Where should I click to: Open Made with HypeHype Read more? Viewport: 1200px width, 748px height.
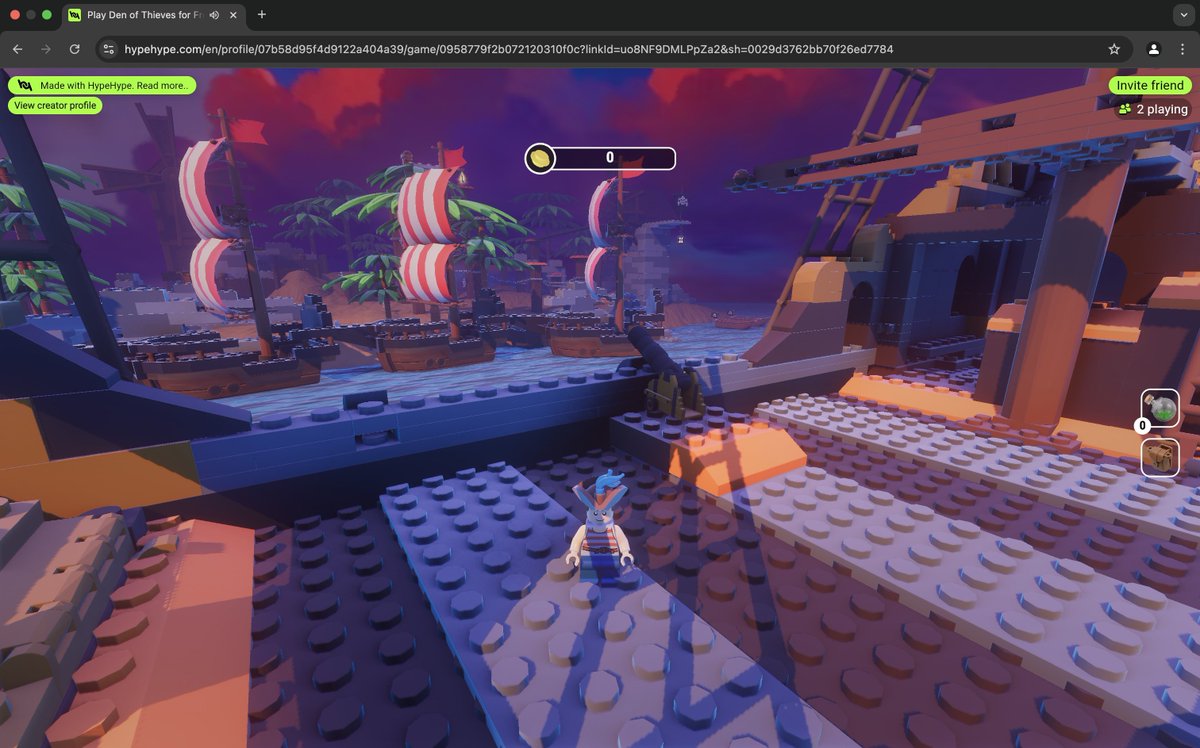pos(101,86)
